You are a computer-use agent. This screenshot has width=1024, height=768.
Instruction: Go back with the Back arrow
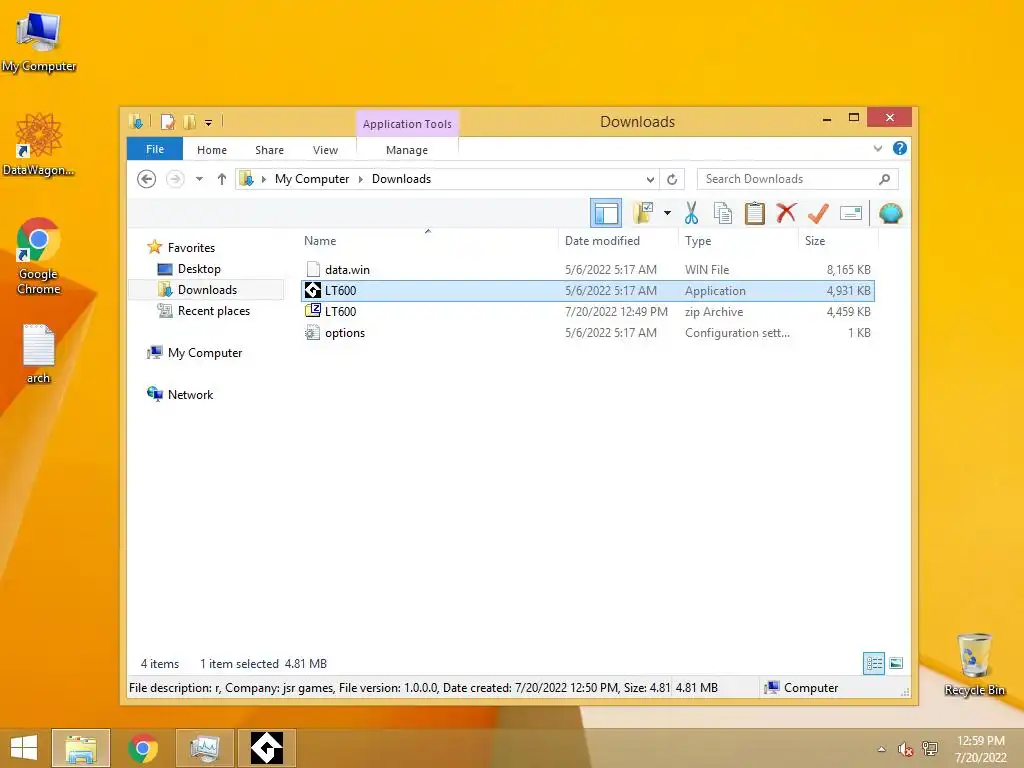pyautogui.click(x=146, y=179)
